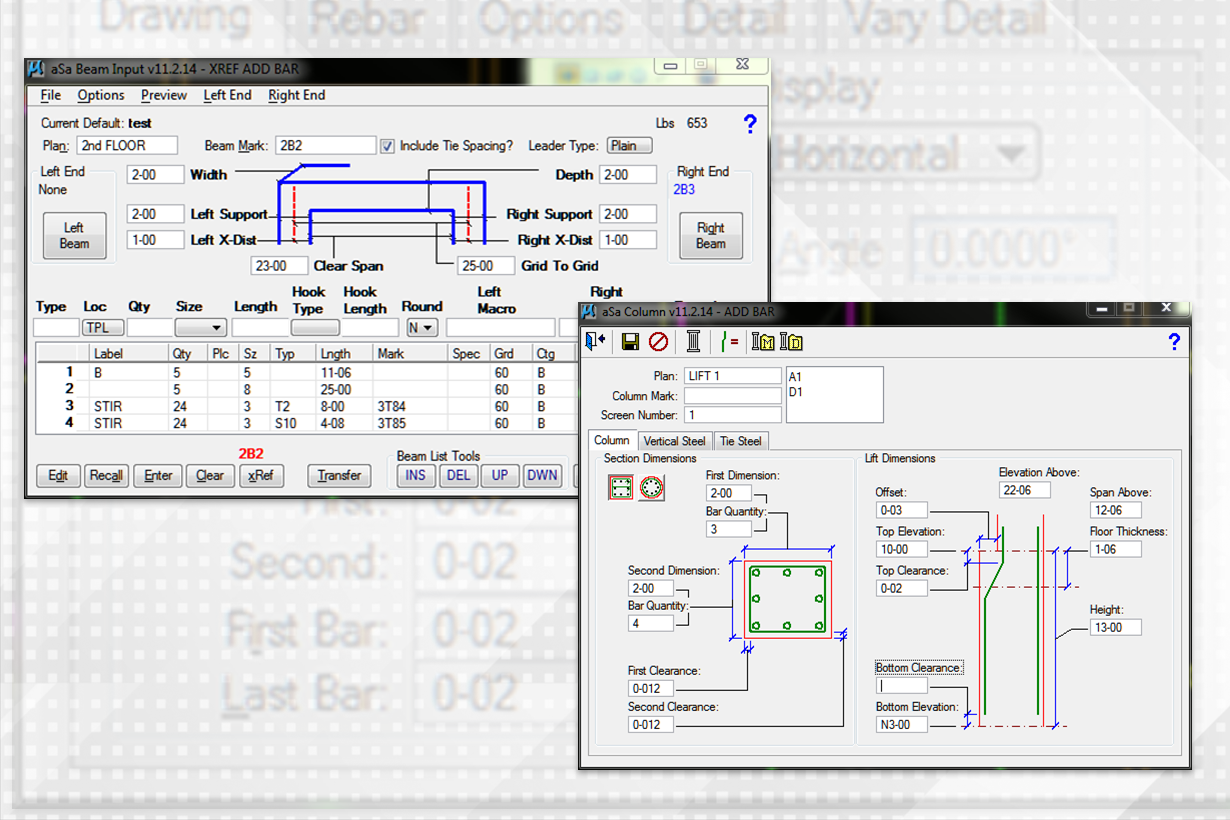Image resolution: width=1230 pixels, height=820 pixels.
Task: Open the File menu
Action: (x=51, y=95)
